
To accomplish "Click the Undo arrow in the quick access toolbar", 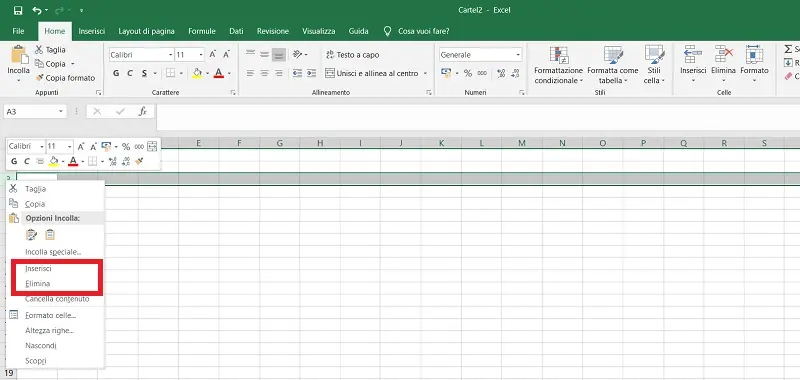I will coord(37,10).
